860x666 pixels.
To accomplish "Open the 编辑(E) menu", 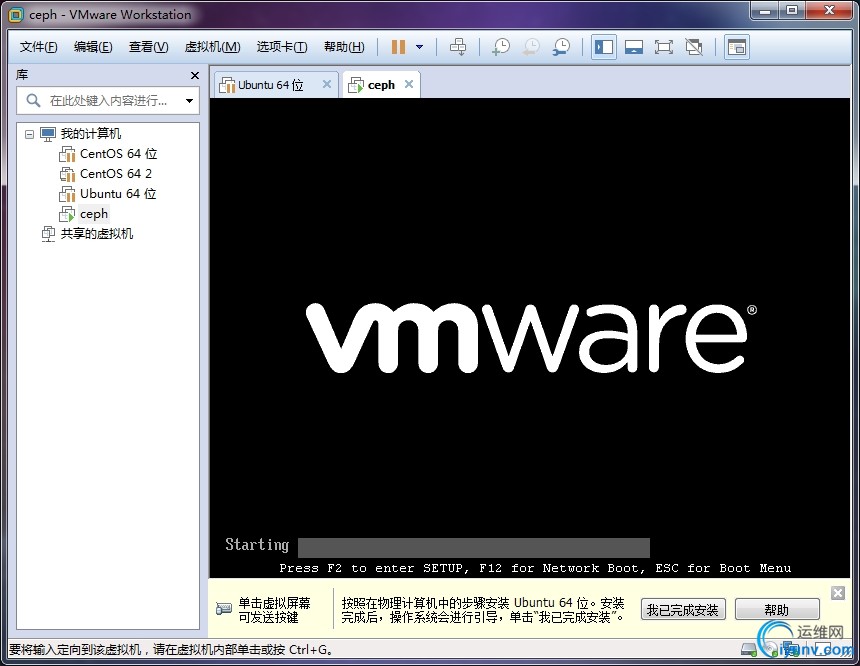I will 93,47.
